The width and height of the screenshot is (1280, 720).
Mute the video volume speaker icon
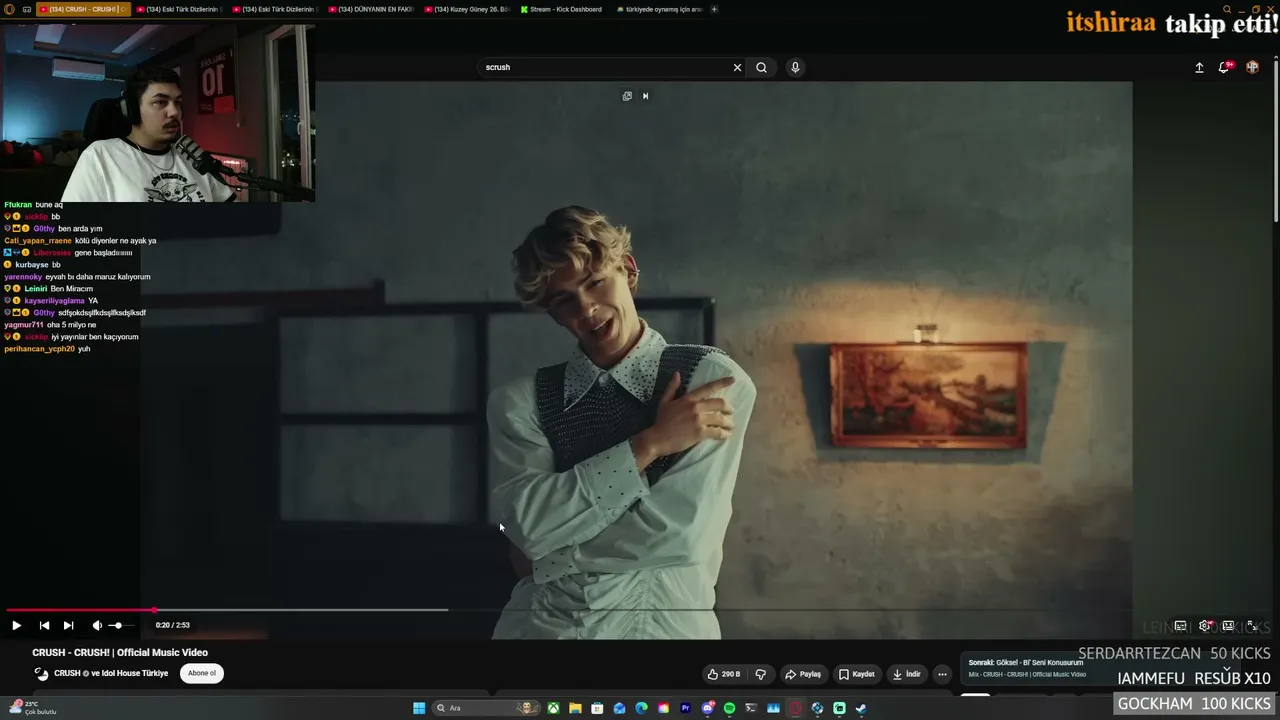click(97, 625)
